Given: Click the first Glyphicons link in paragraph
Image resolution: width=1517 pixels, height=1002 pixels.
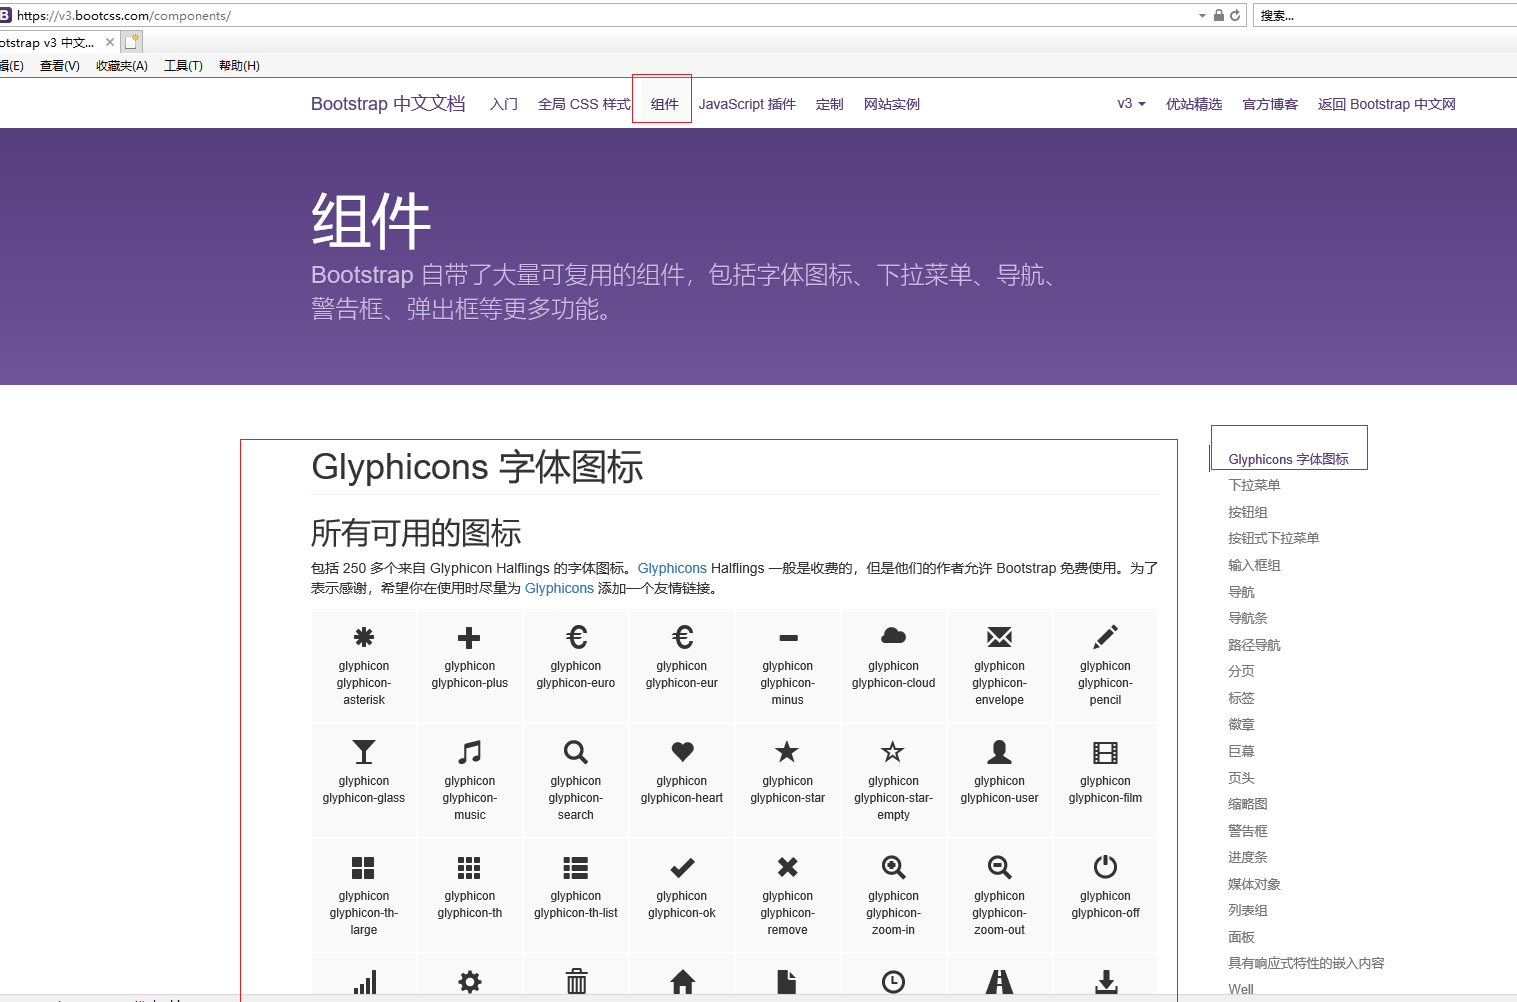Looking at the screenshot, I should point(672,568).
